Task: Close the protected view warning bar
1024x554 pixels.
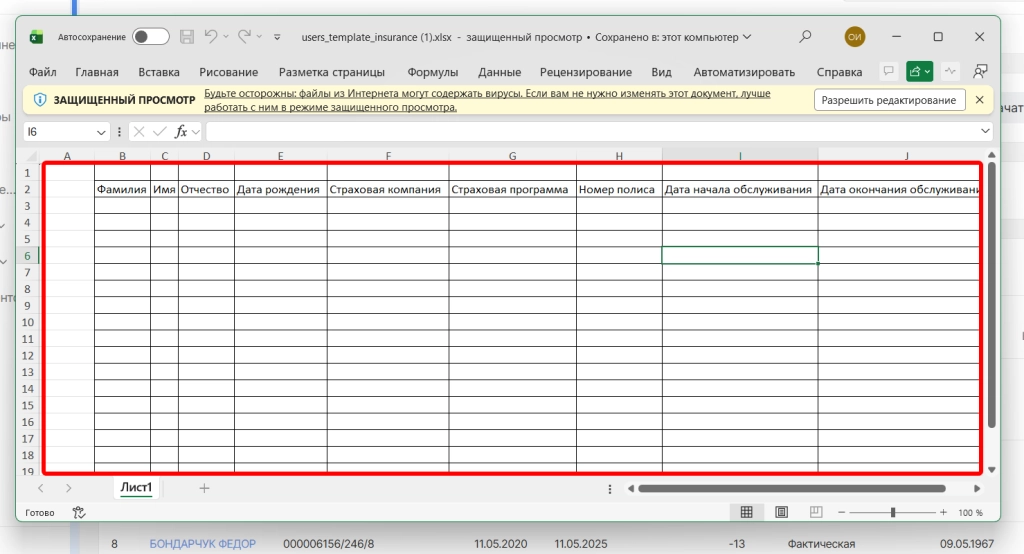Action: click(x=979, y=100)
